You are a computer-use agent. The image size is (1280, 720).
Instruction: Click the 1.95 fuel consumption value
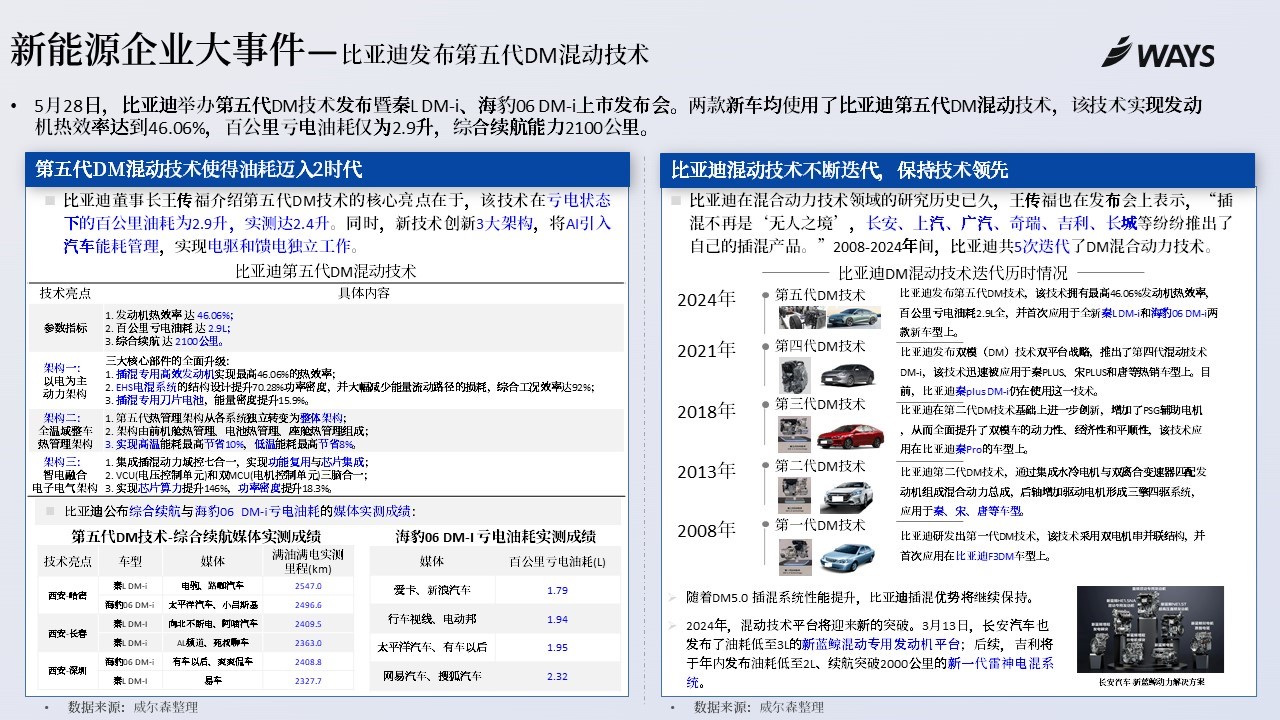(x=557, y=647)
